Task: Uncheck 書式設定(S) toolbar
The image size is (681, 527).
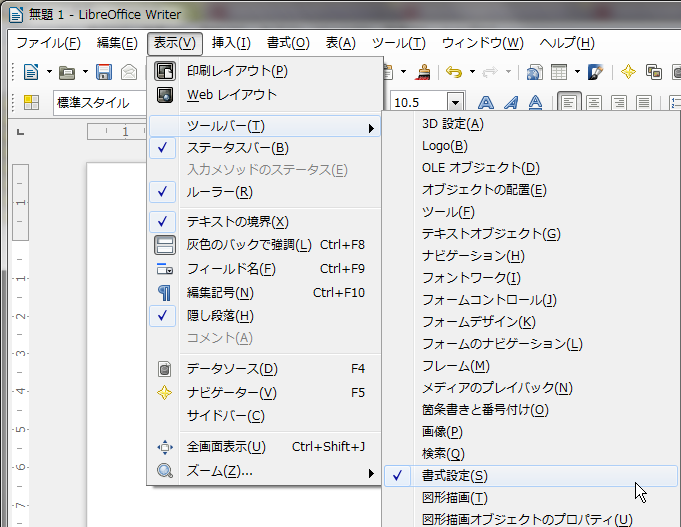Action: [x=531, y=476]
